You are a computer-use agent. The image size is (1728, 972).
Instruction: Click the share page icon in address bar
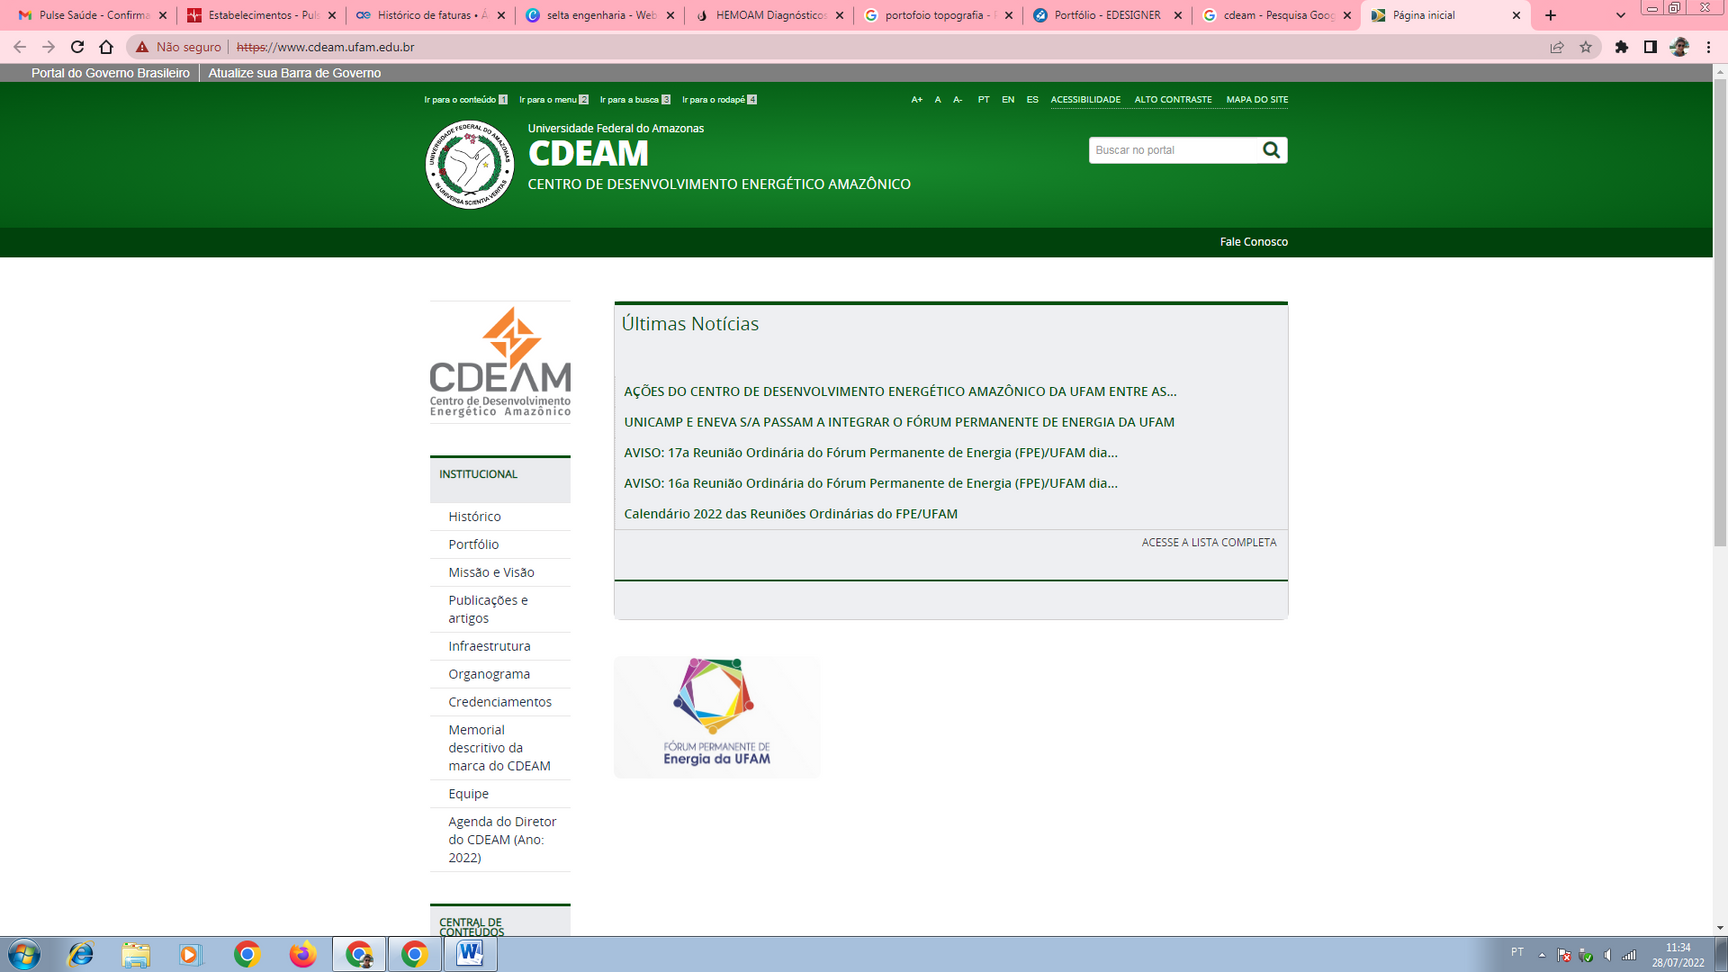[x=1557, y=47]
